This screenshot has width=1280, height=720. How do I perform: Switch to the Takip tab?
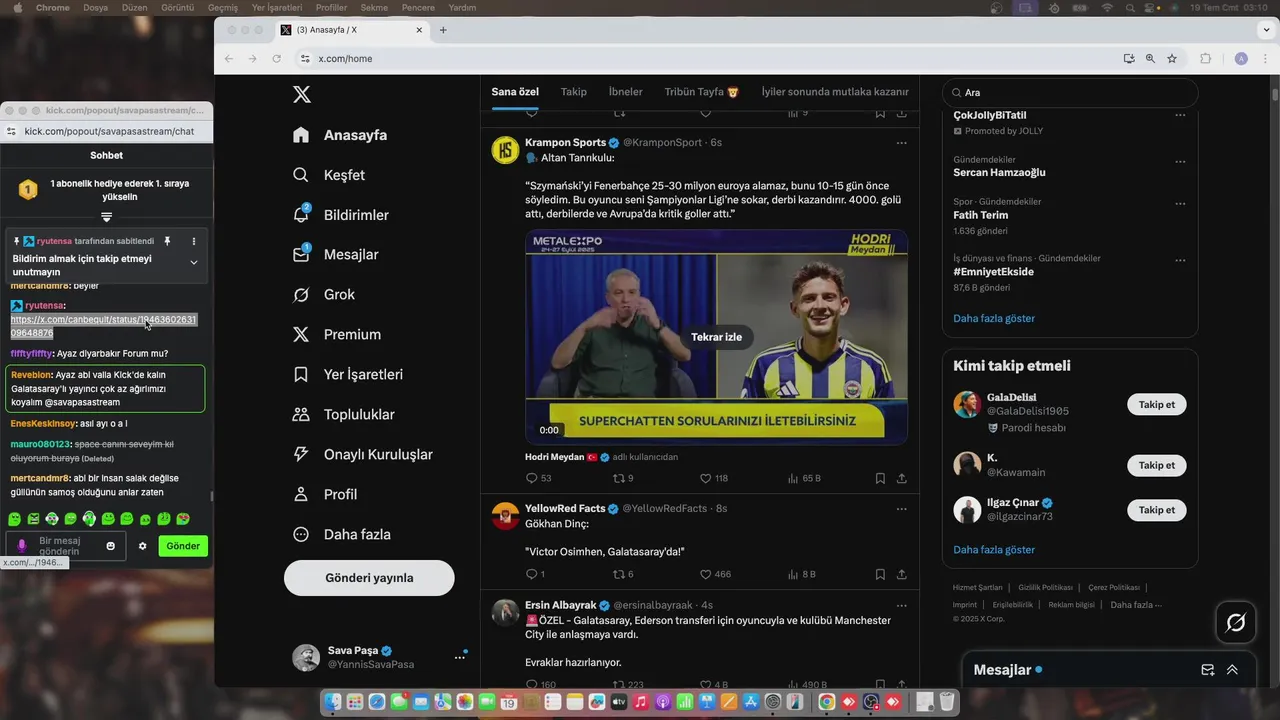[574, 92]
